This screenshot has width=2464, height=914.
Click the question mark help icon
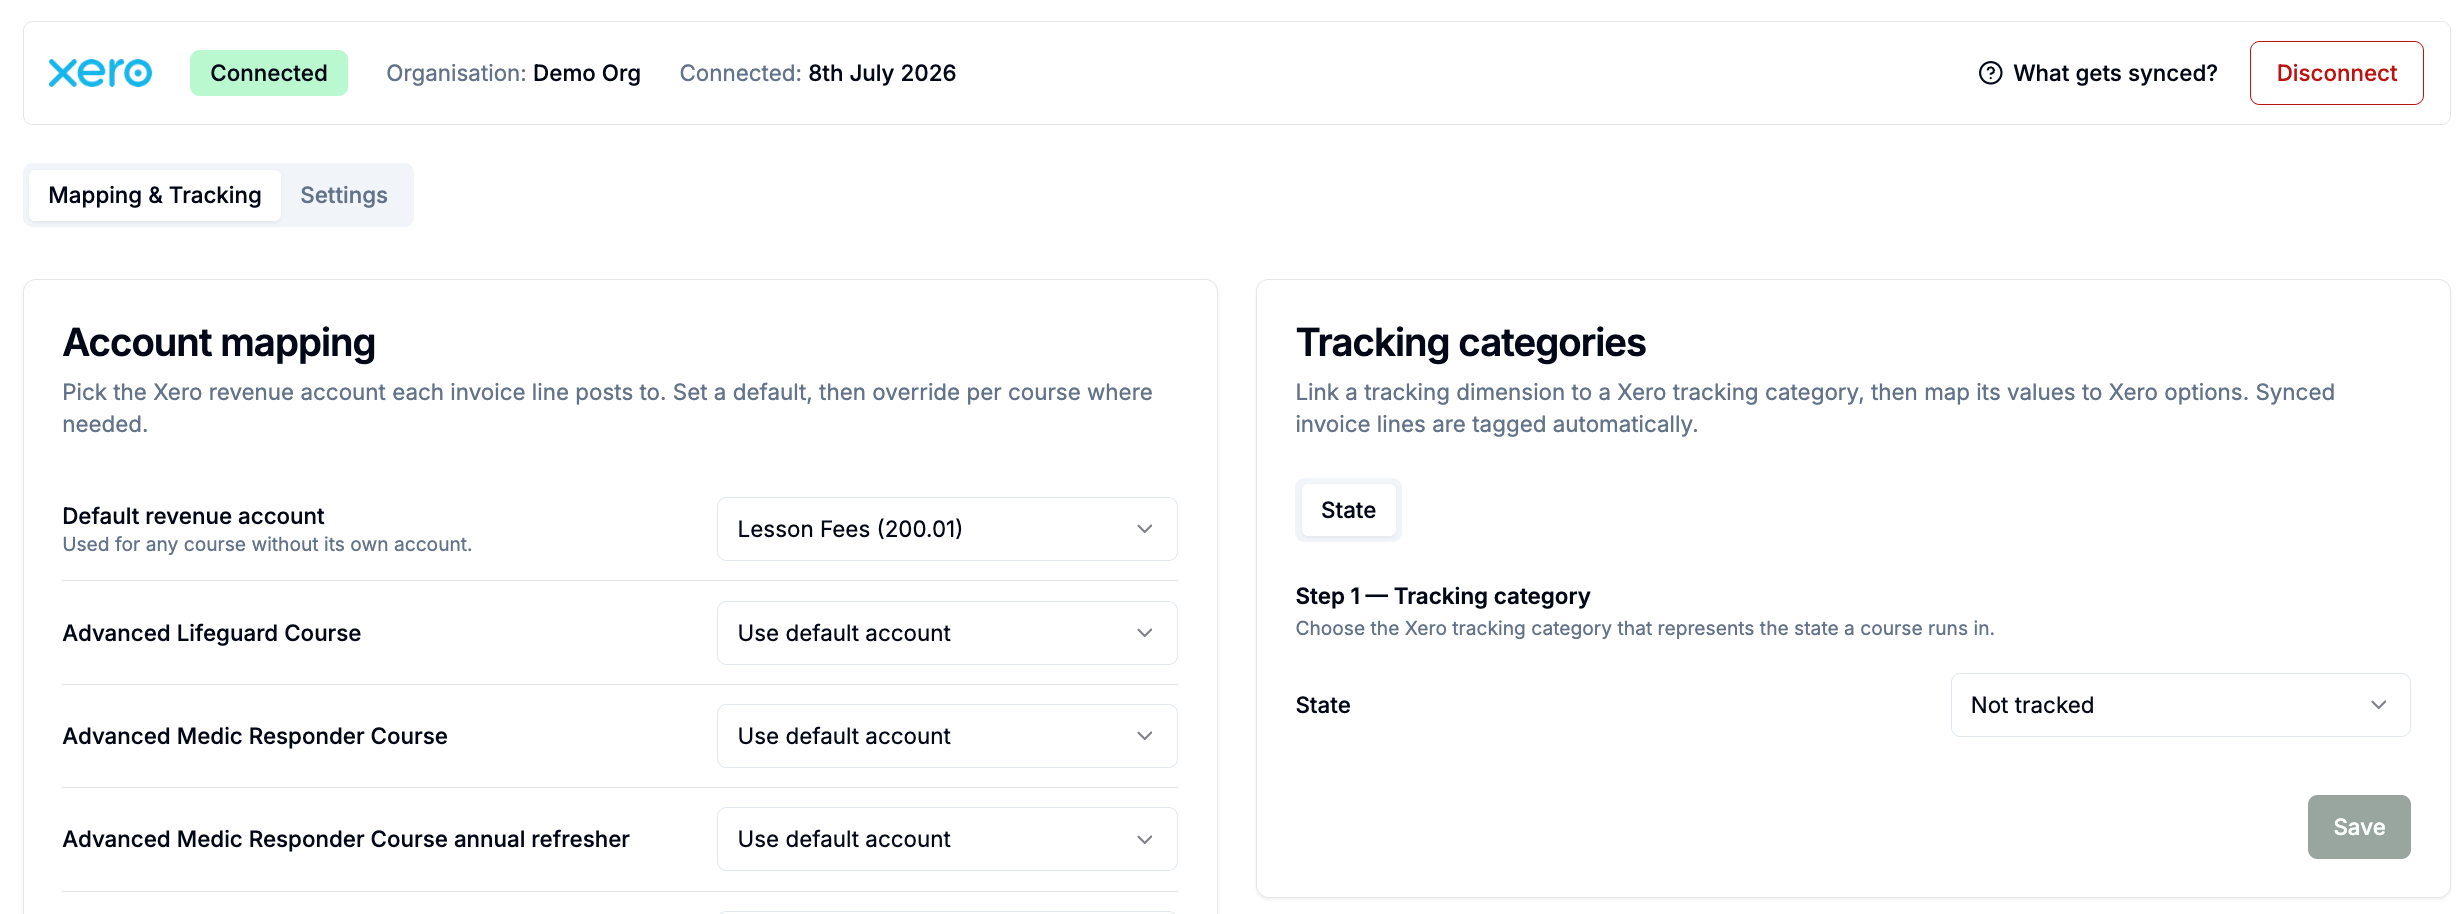1990,73
